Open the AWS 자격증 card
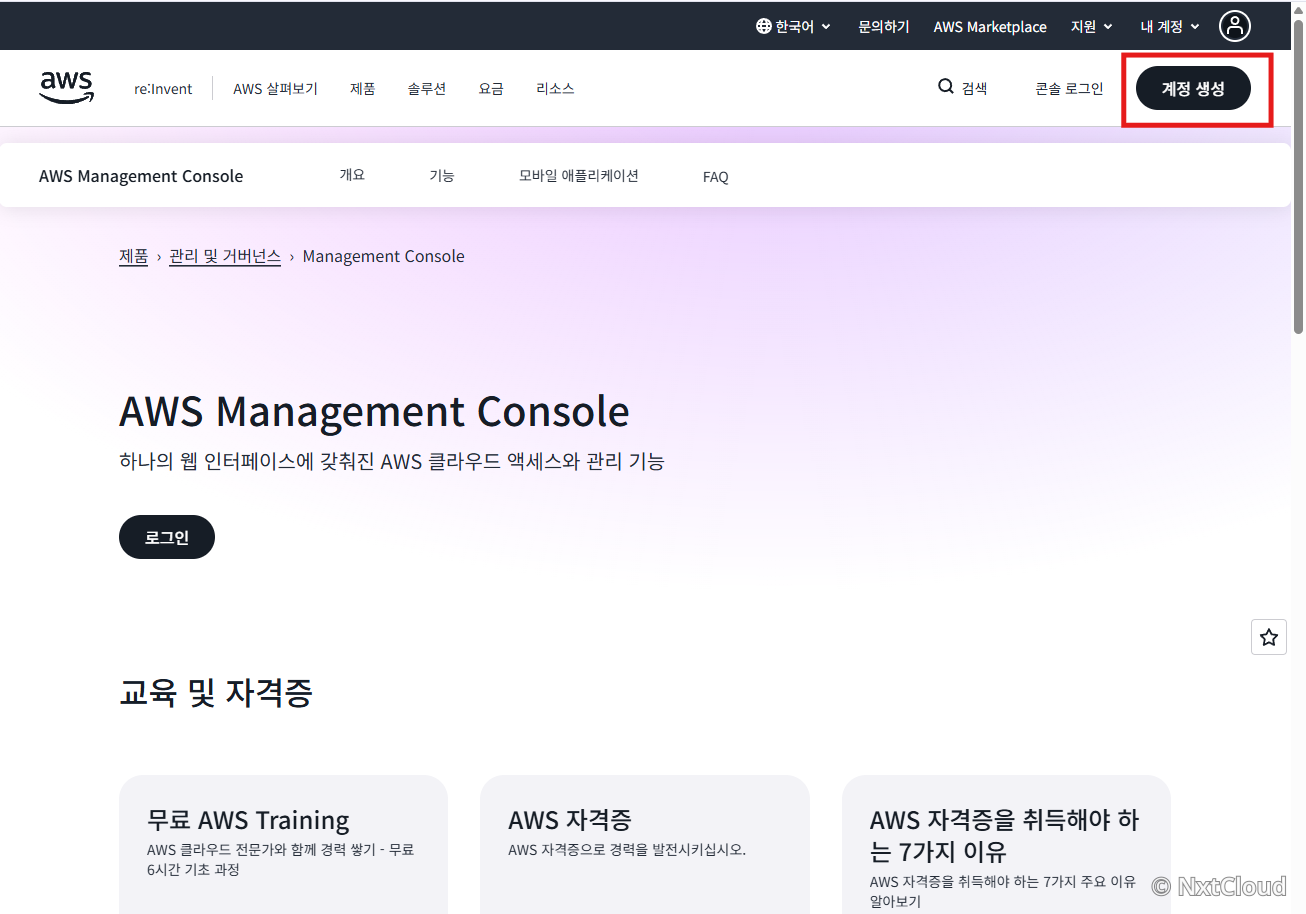 pos(645,844)
